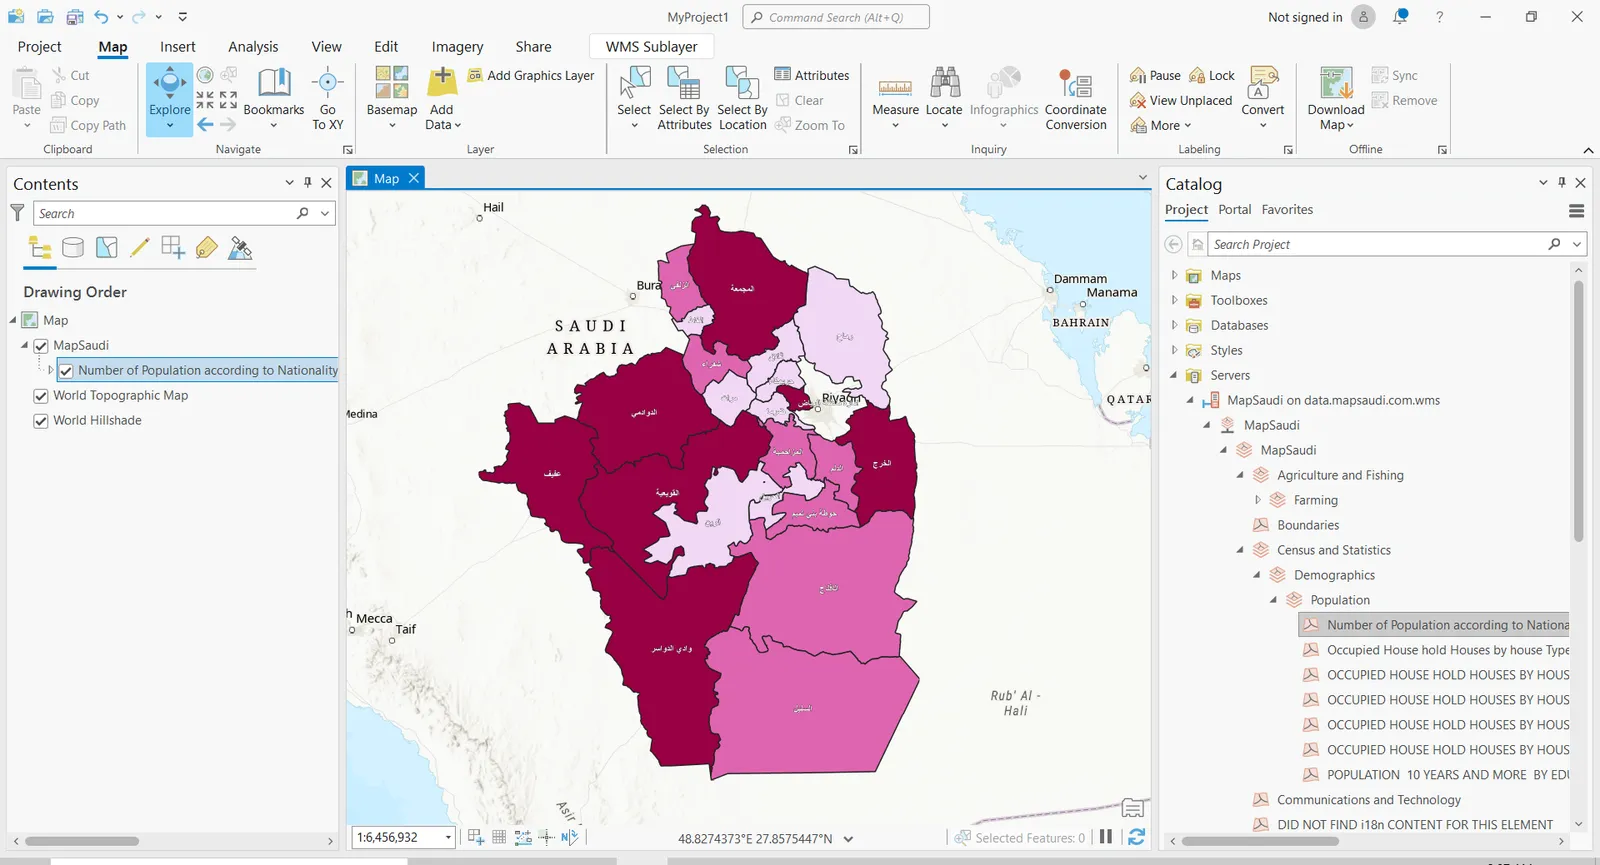Screen dimensions: 1600x865
Task: Open the Analysis ribbon tab
Action: tap(253, 47)
